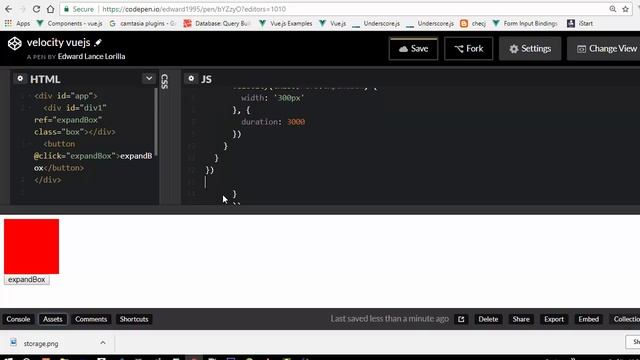Fork this pen
Image resolution: width=640 pixels, height=360 pixels.
point(469,49)
